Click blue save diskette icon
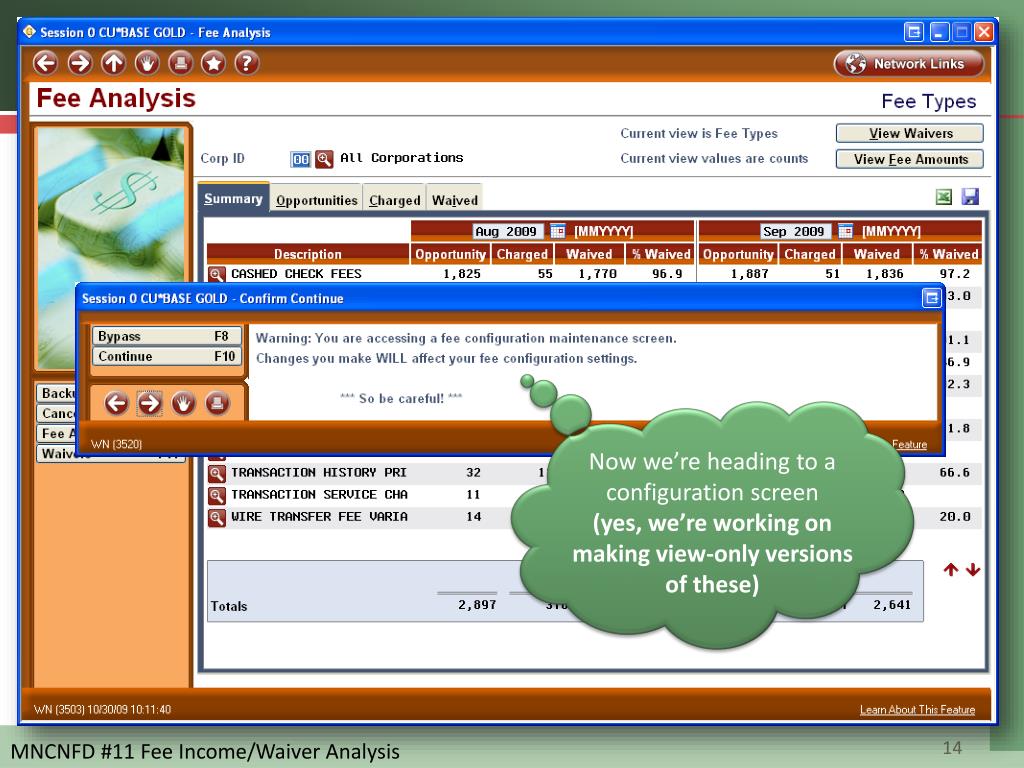 coord(970,197)
